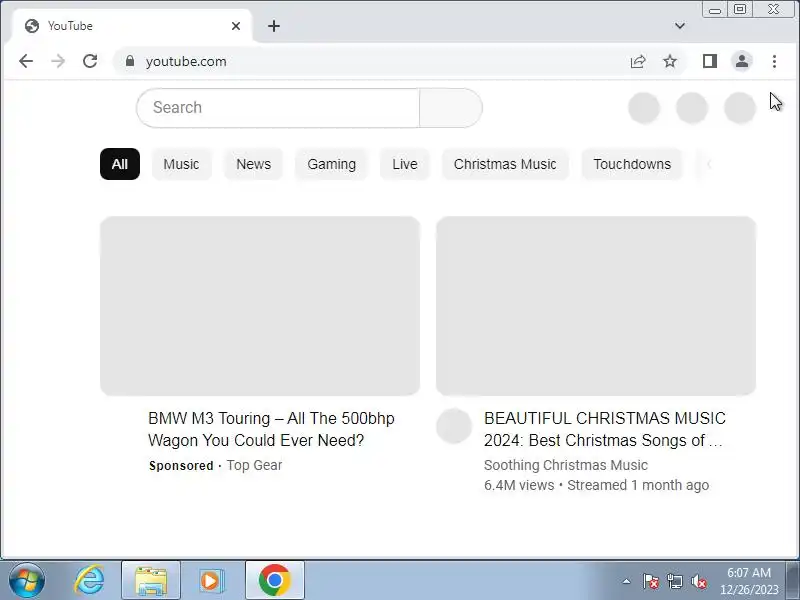Click the Soothing Christmas Music channel avatar
The height and width of the screenshot is (600, 800).
(x=454, y=426)
